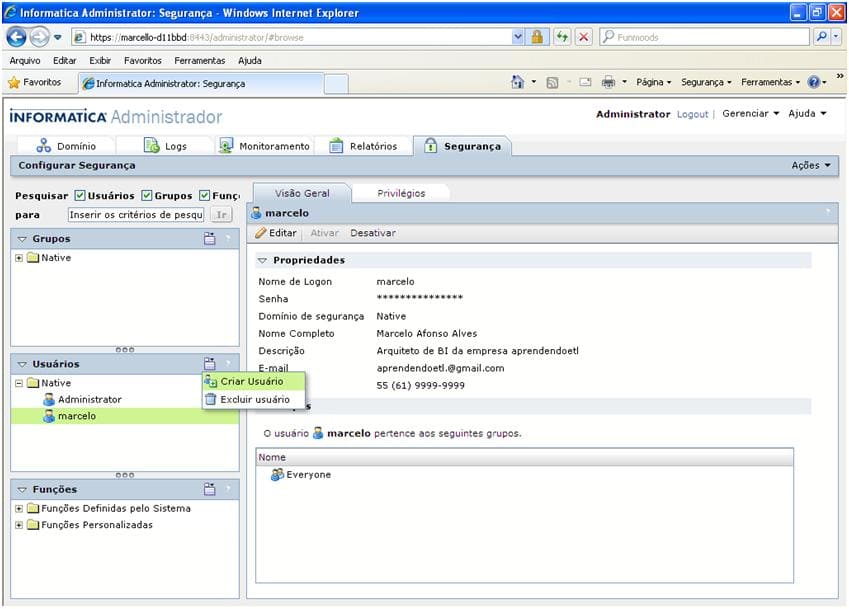Screen dimensions: 849x609
Task: Switch to the Relatórios tab
Action: pyautogui.click(x=363, y=146)
